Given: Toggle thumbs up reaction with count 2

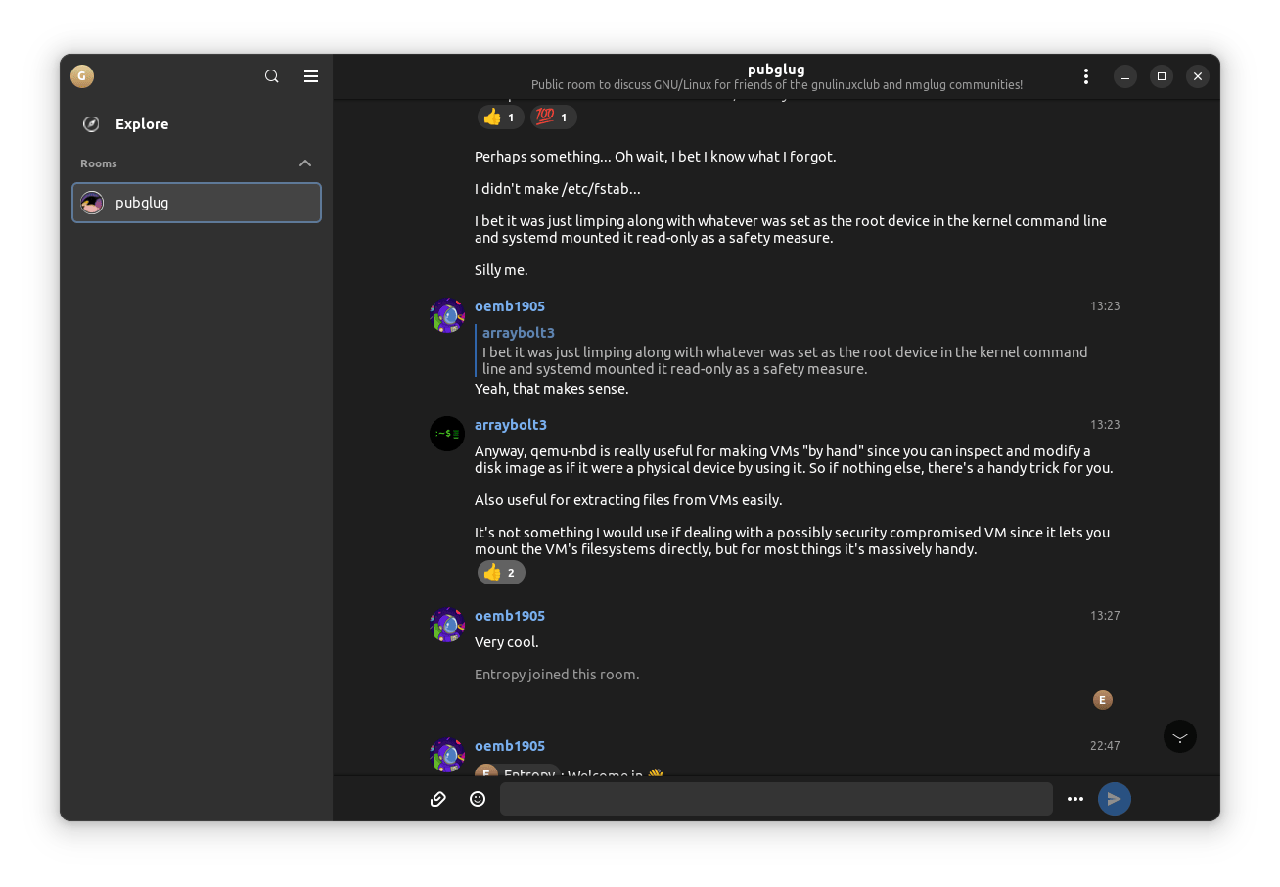Looking at the screenshot, I should pos(501,572).
